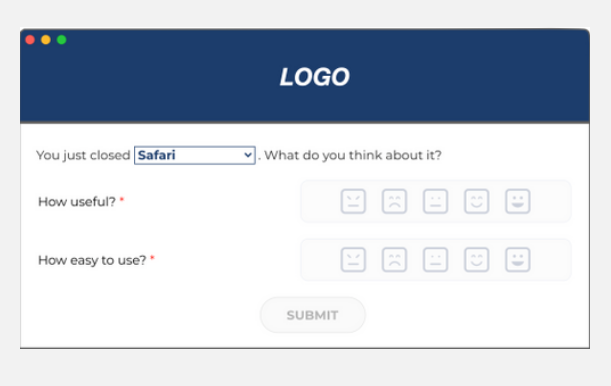
Task: Pick the neutral face for How useful
Action: coord(435,201)
